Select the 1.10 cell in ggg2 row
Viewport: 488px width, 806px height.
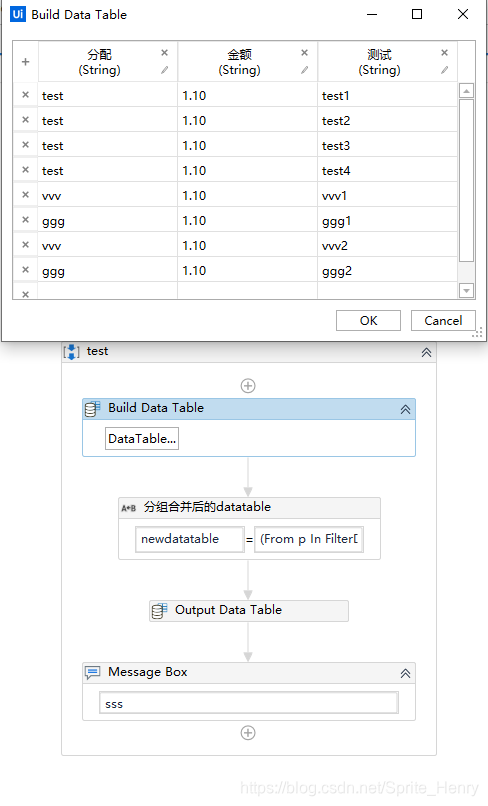(247, 270)
